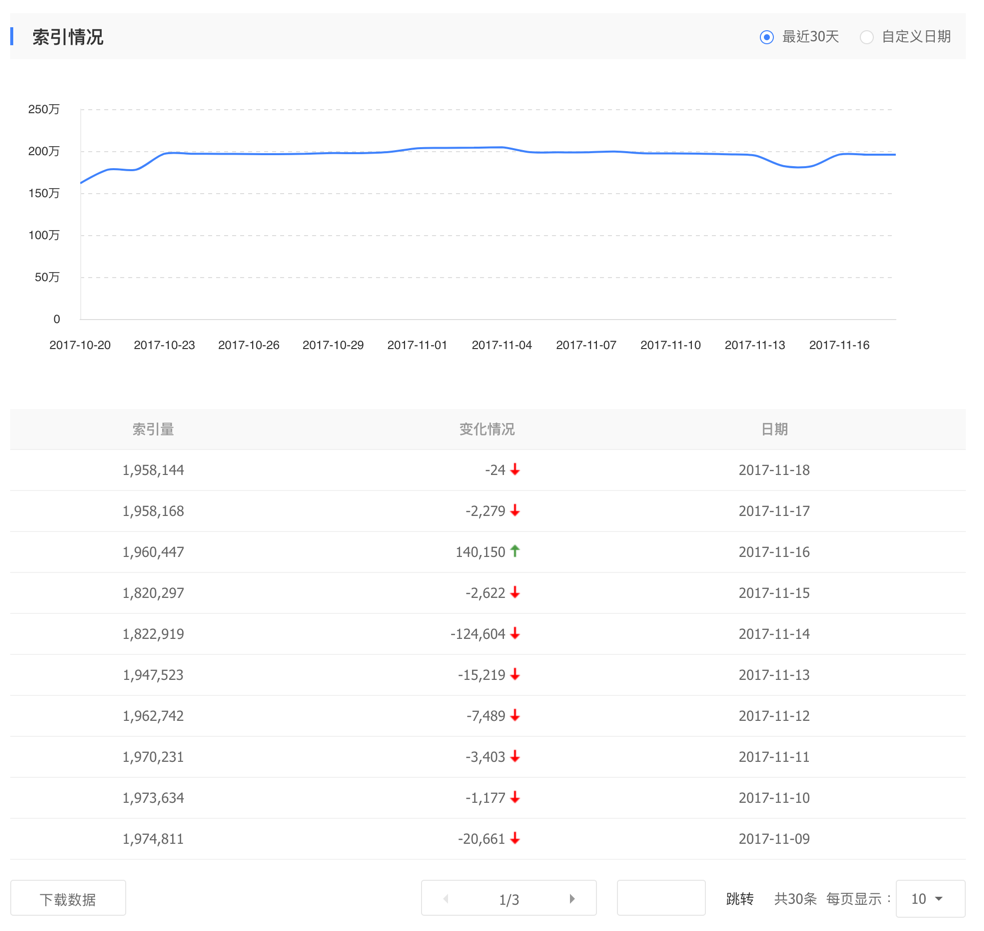Select the 自定义日期 radio option

(866, 37)
